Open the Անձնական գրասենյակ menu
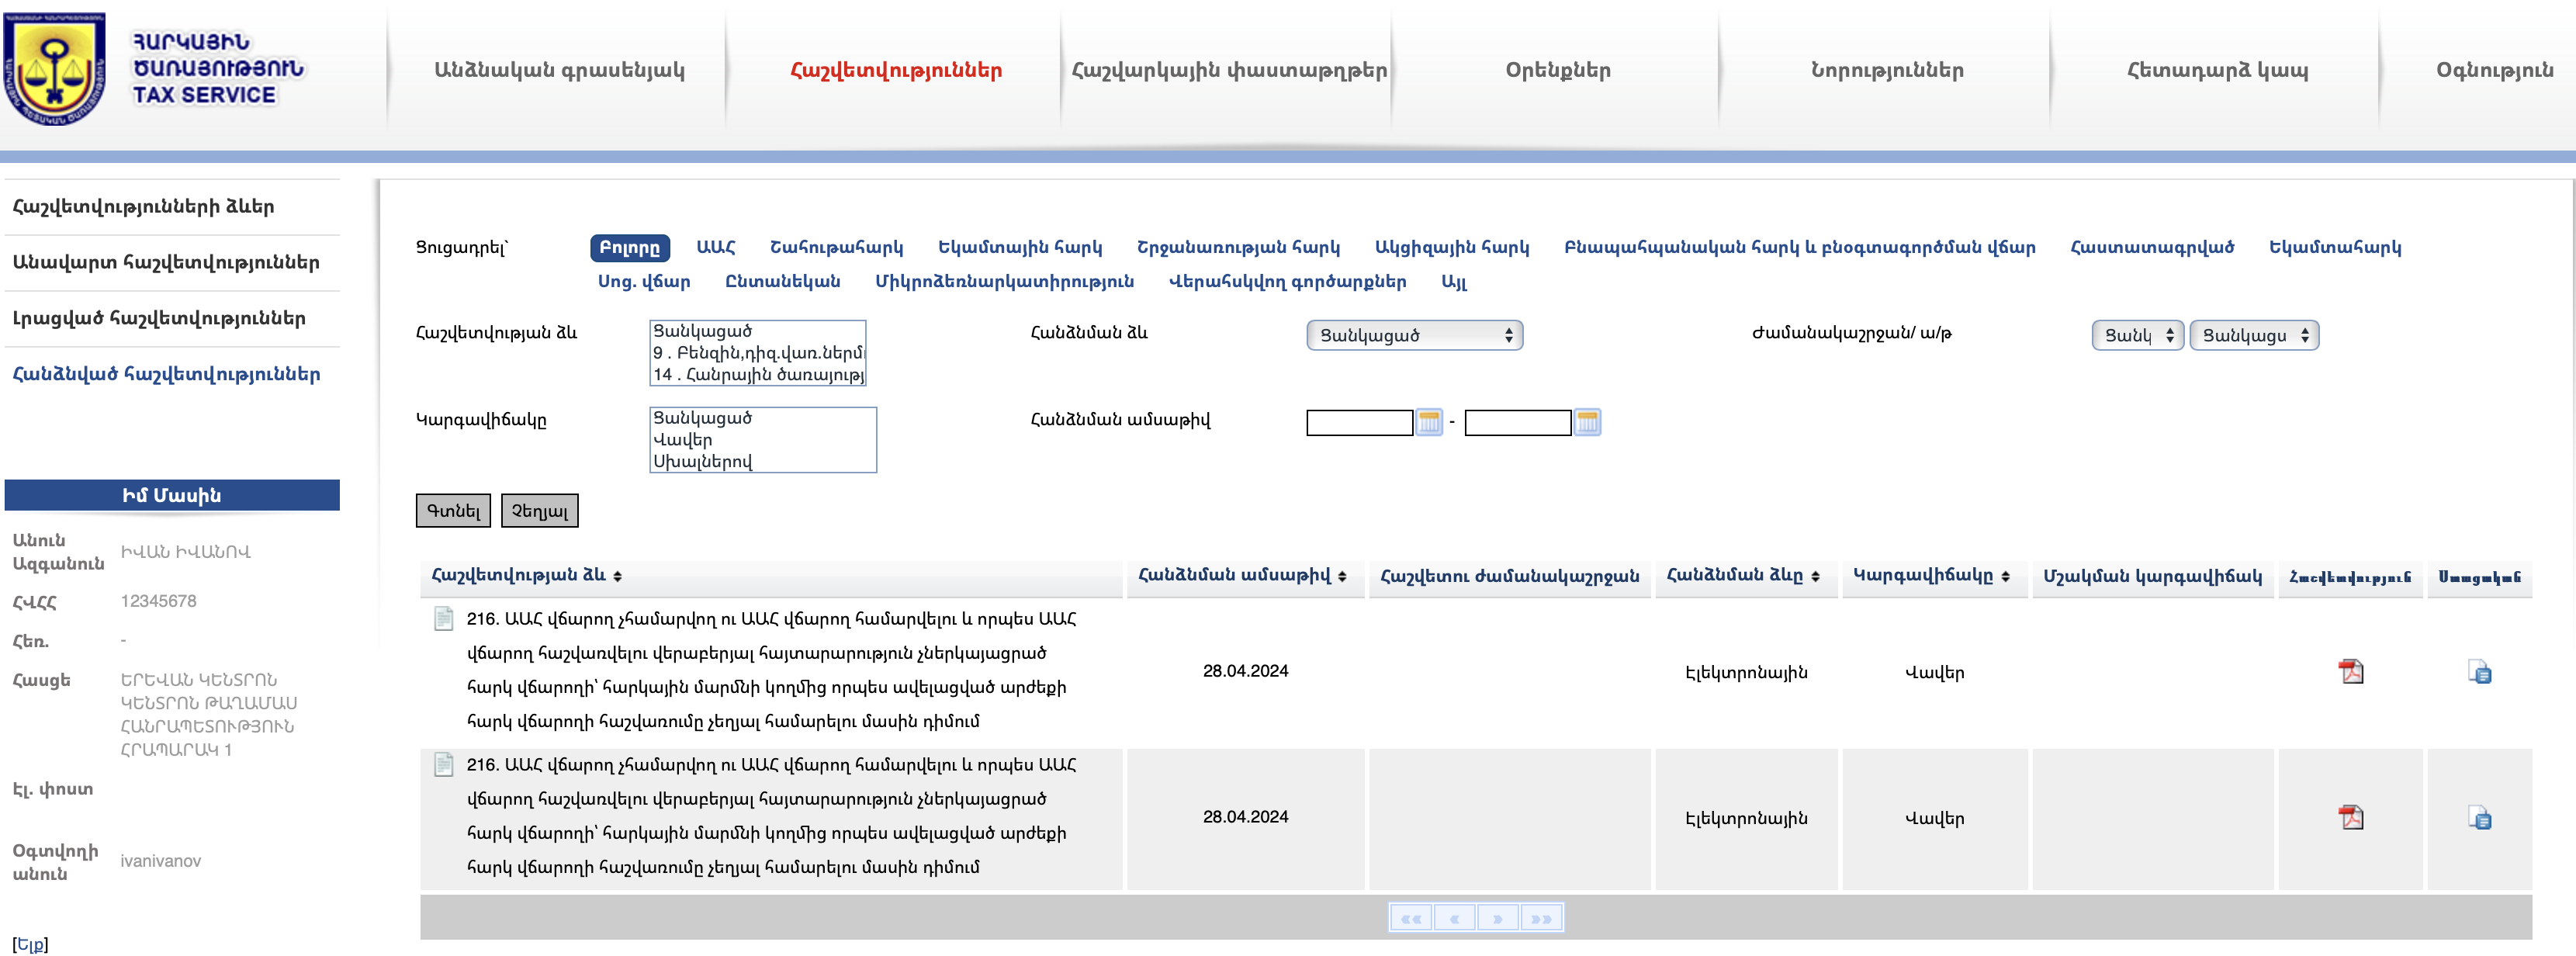Screen dimensions: 2576x956 [x=559, y=70]
